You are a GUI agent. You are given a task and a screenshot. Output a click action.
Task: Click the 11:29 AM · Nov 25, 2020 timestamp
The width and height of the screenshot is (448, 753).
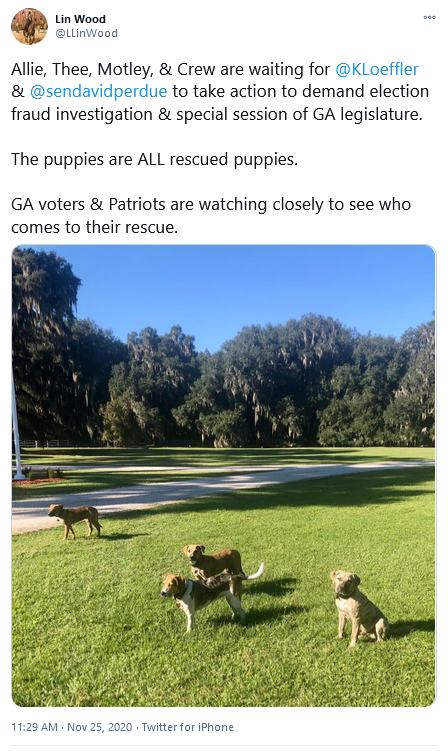(72, 727)
